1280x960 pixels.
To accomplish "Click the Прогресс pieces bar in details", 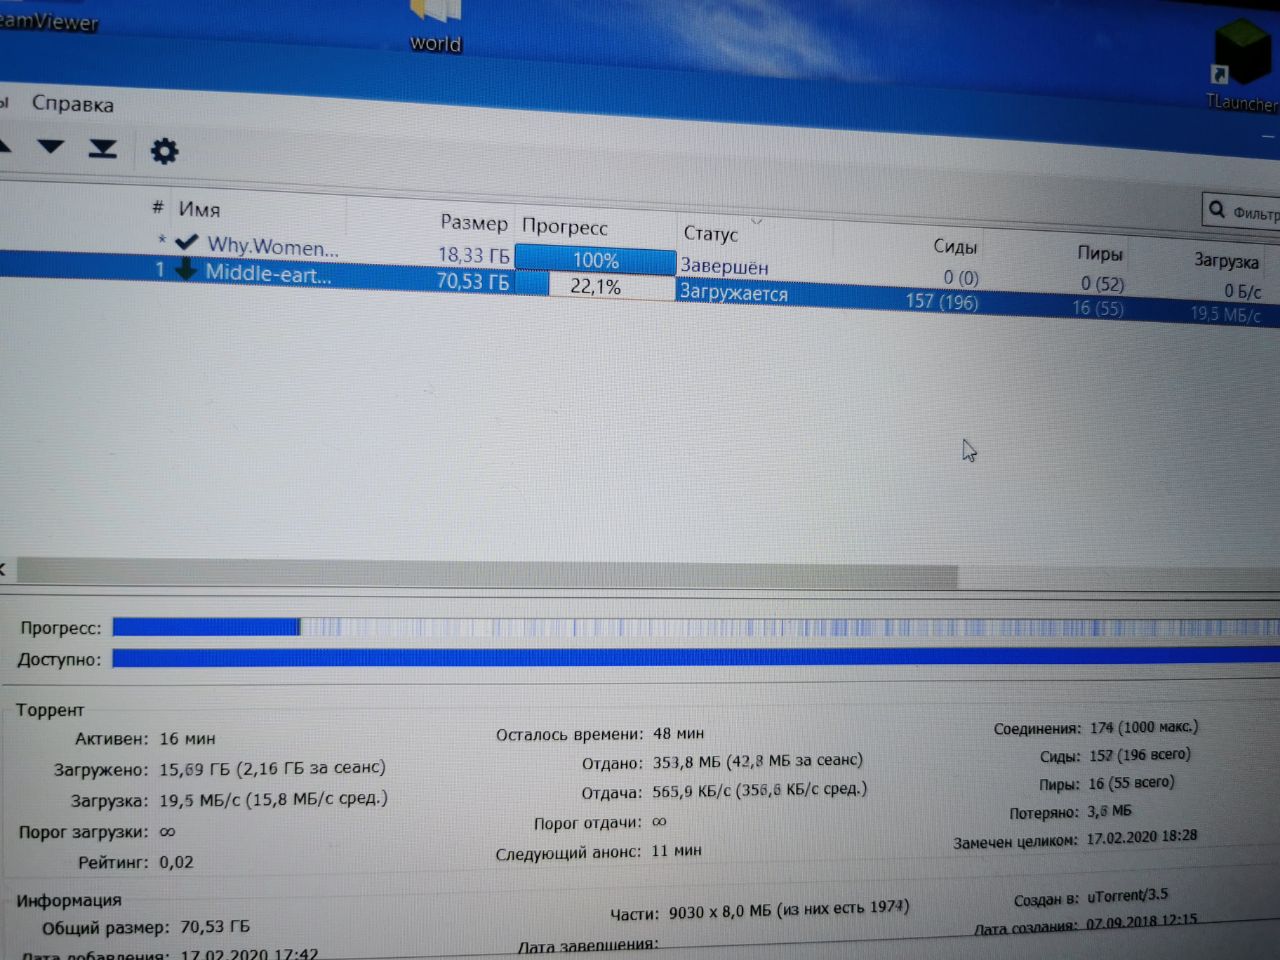I will point(696,627).
